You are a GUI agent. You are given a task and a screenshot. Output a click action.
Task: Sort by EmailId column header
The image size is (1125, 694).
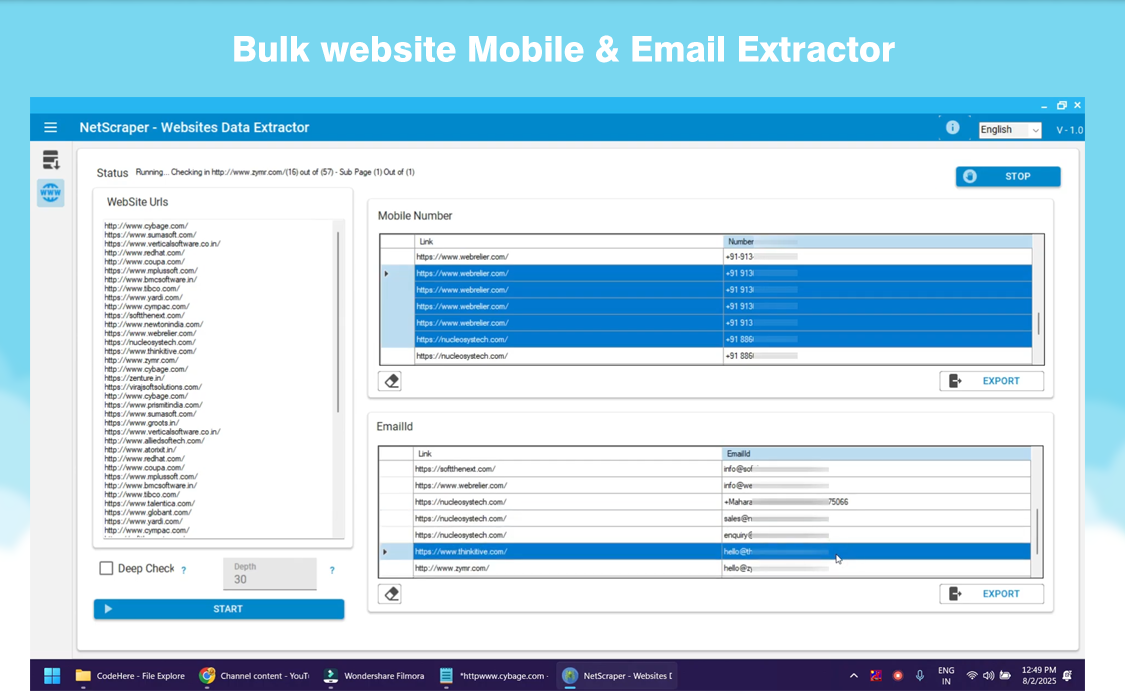(x=876, y=454)
